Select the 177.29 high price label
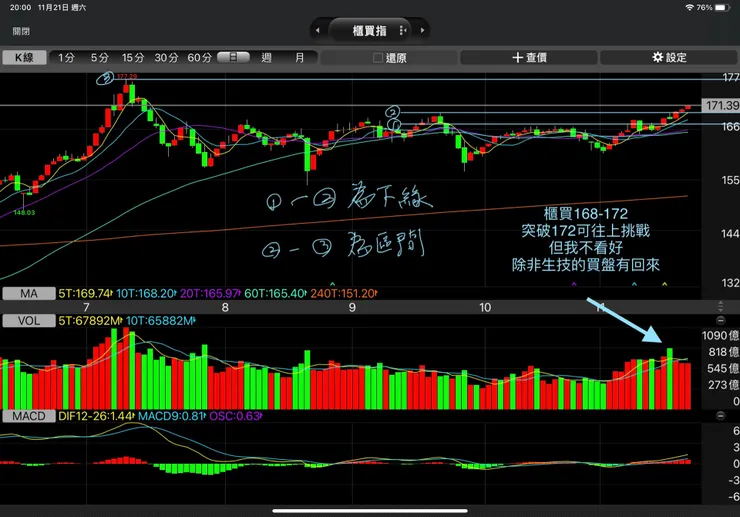This screenshot has height=517, width=740. click(x=127, y=76)
